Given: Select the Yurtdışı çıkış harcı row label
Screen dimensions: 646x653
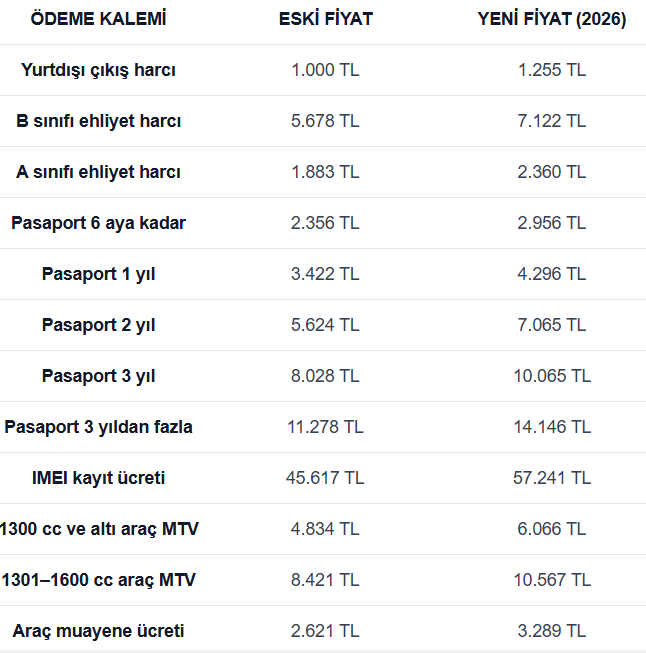Looking at the screenshot, I should 98,70.
